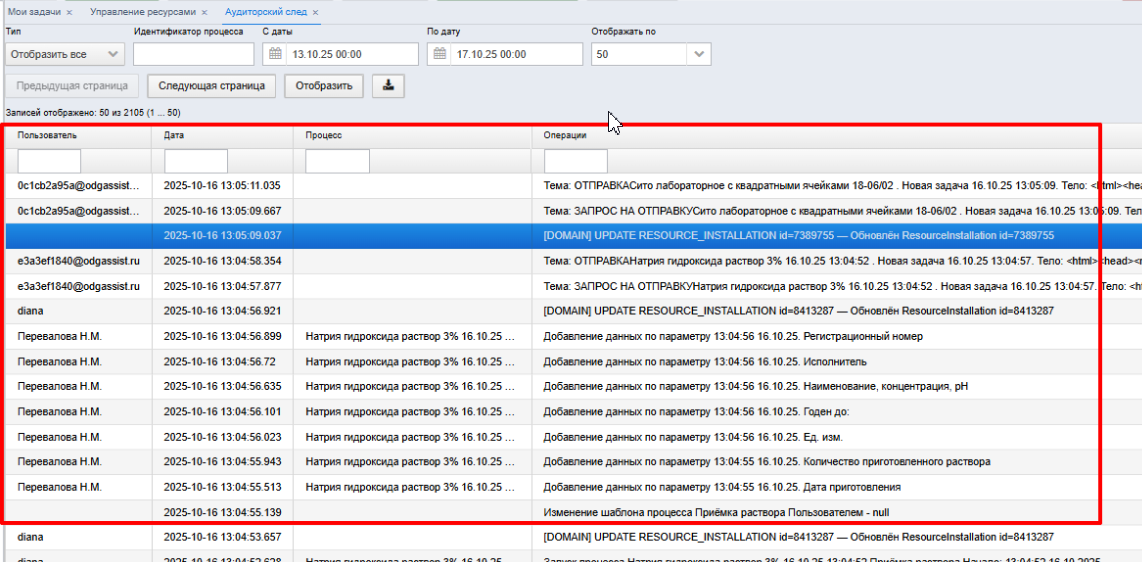Focus the 'Идентификатор процесса' input field
Viewport: 1142px width, 562px height.
tap(194, 55)
